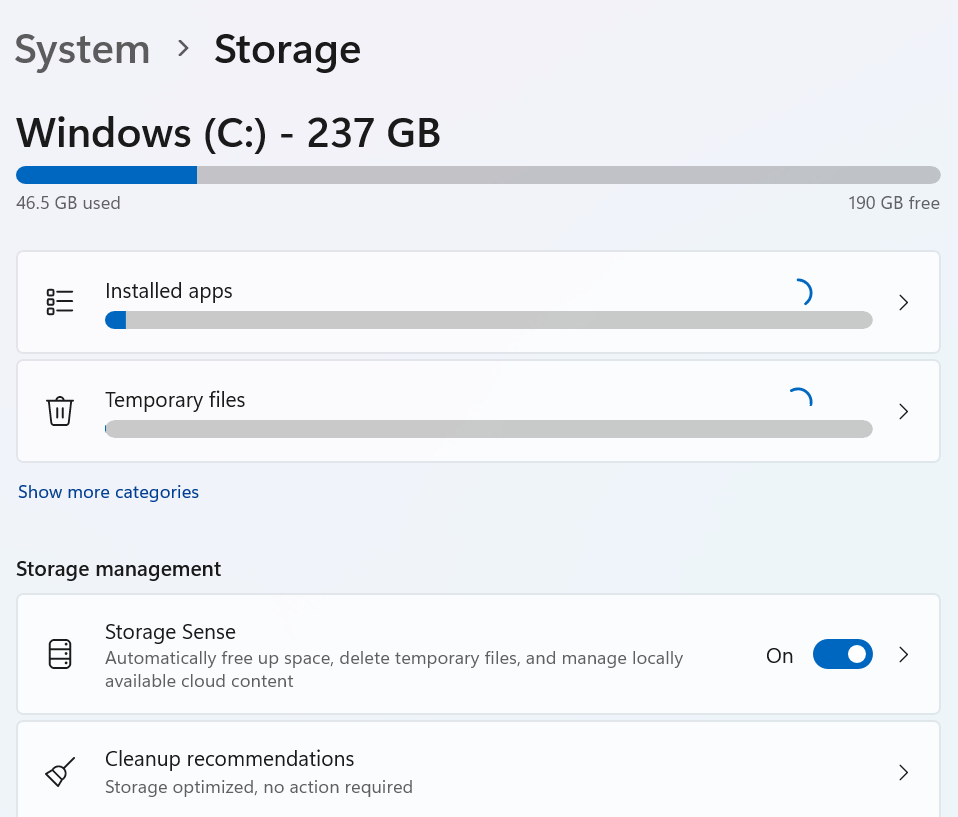Go back to the System breadcrumb

pyautogui.click(x=82, y=49)
